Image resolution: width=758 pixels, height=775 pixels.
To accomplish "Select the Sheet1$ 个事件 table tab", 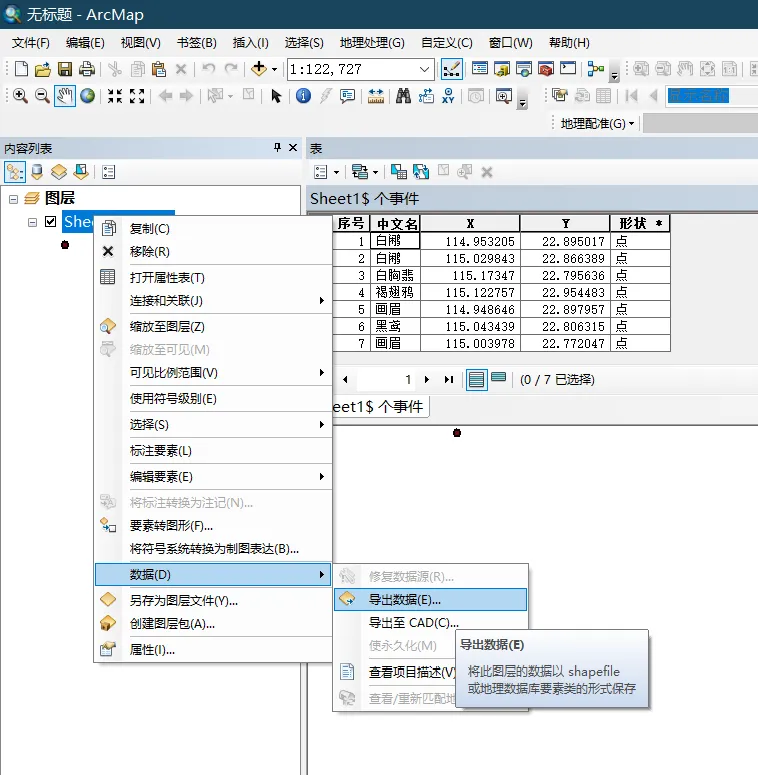I will coord(379,407).
